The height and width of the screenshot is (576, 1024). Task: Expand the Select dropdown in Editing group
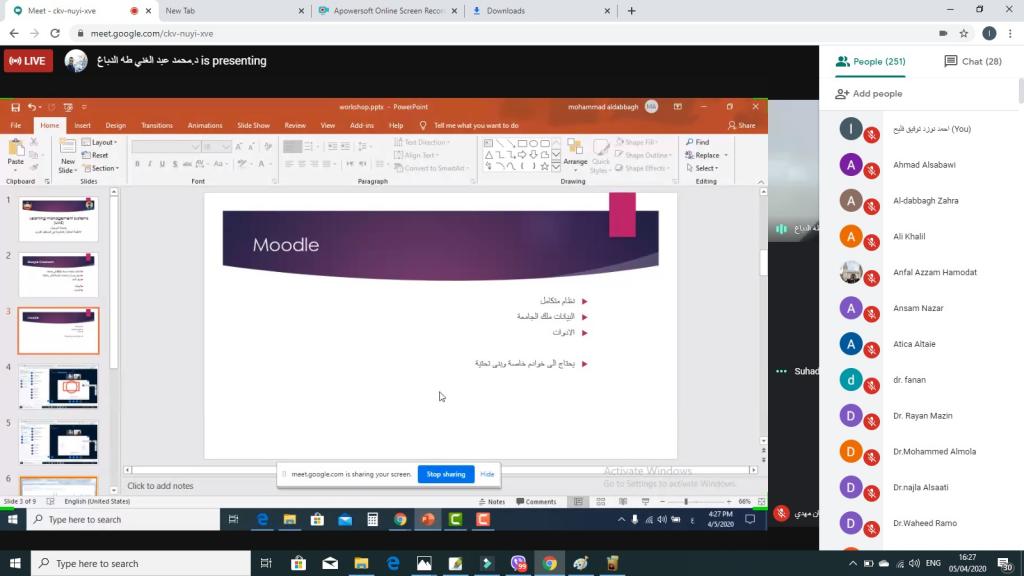pos(706,168)
